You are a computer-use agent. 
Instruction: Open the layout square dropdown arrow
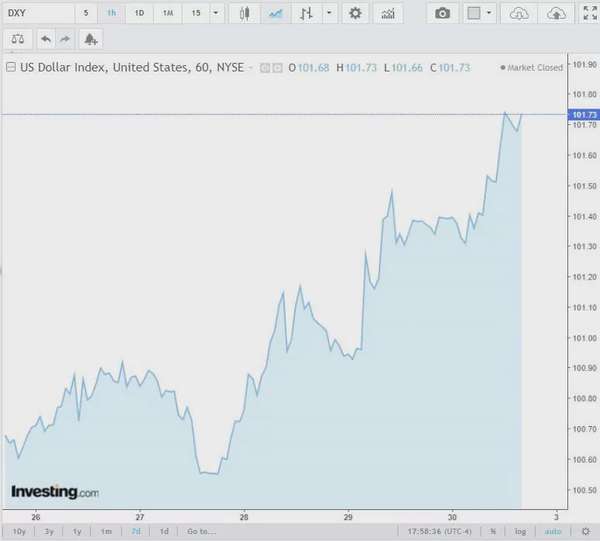pos(489,13)
